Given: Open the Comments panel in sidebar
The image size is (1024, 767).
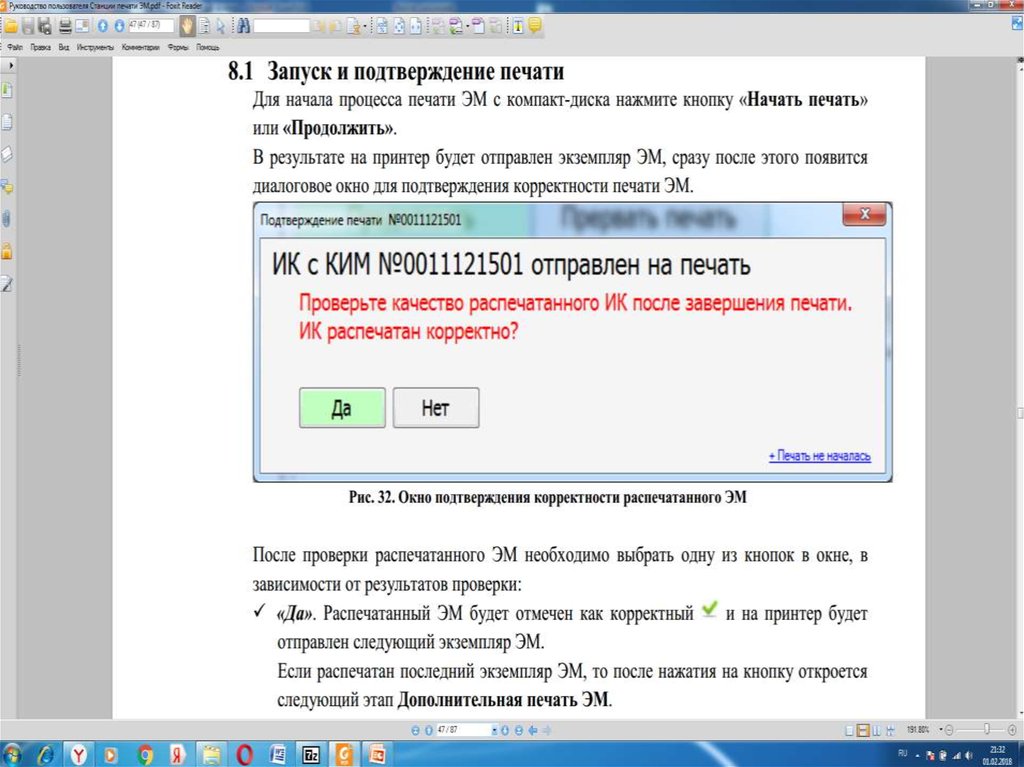Looking at the screenshot, I should click(7, 186).
